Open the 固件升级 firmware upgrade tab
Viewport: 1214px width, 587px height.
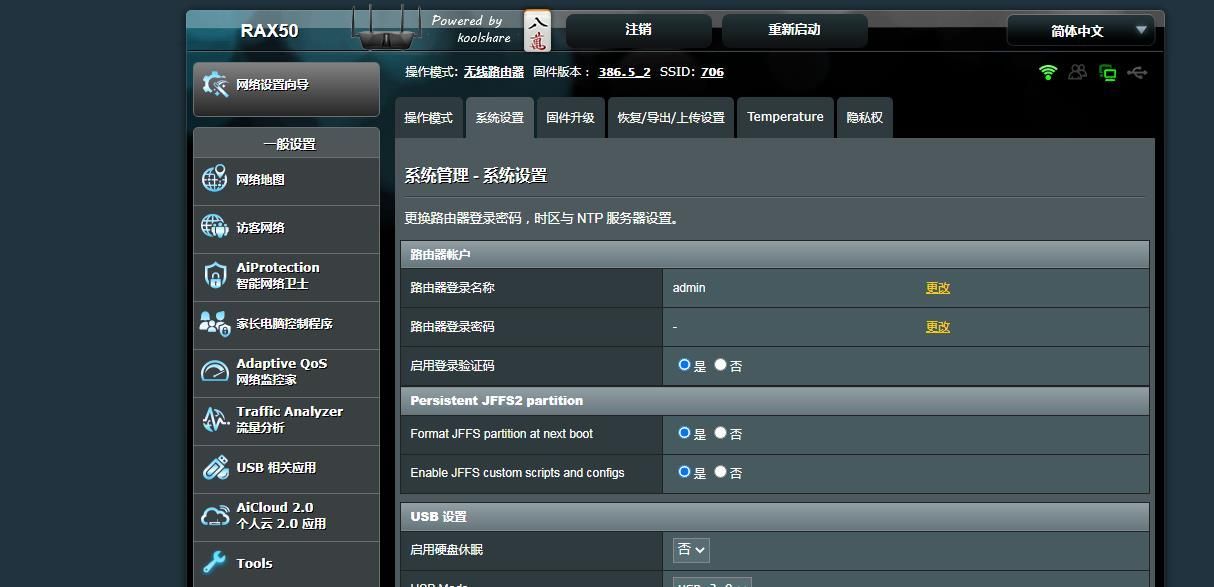(570, 117)
